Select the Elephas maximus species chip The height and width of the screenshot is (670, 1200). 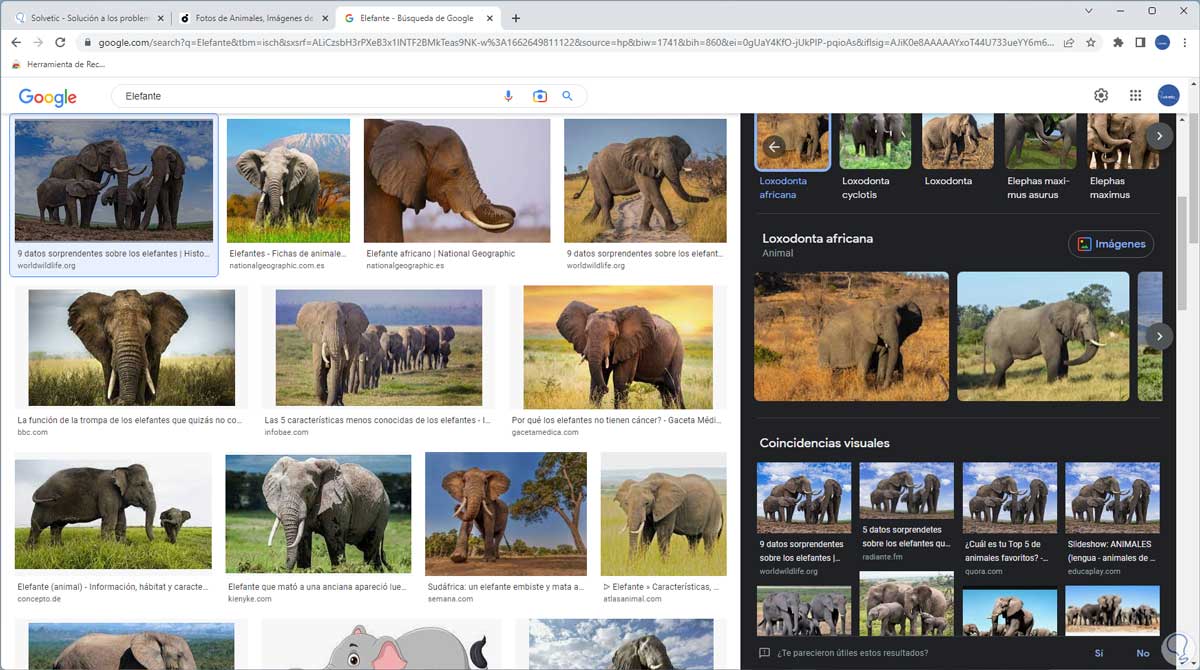coord(1123,158)
